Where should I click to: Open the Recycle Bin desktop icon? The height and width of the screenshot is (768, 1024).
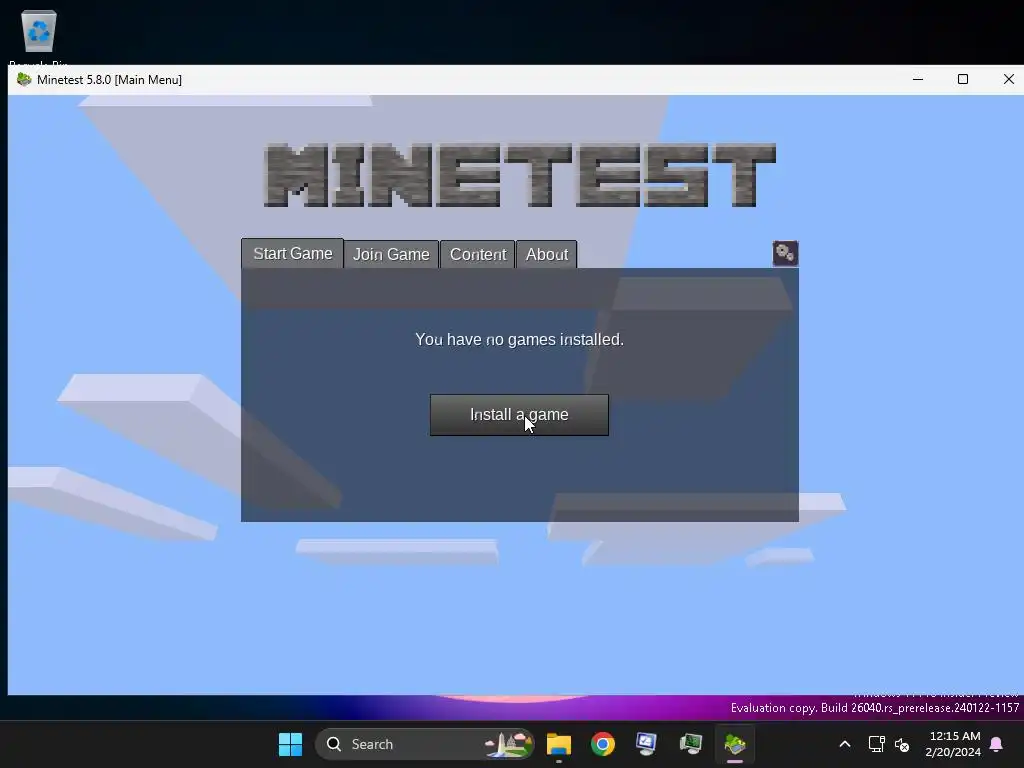39,36
